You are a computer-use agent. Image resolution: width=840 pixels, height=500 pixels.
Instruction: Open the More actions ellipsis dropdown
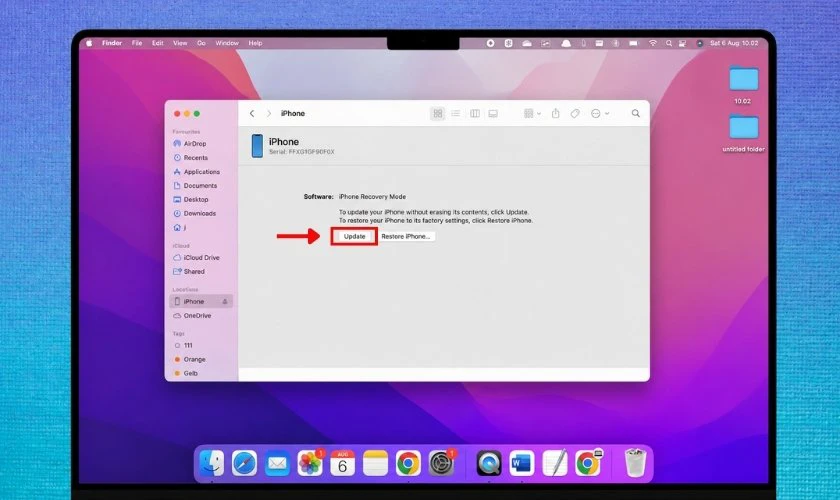point(599,114)
